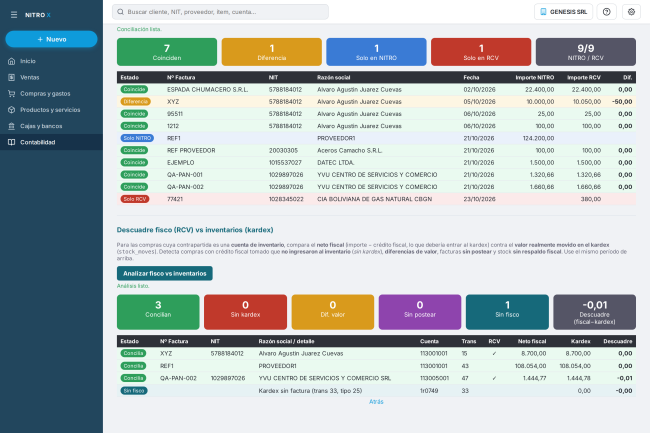Click the Ventas sidebar icon
Viewport: 650px width, 433px height.
pos(12,77)
